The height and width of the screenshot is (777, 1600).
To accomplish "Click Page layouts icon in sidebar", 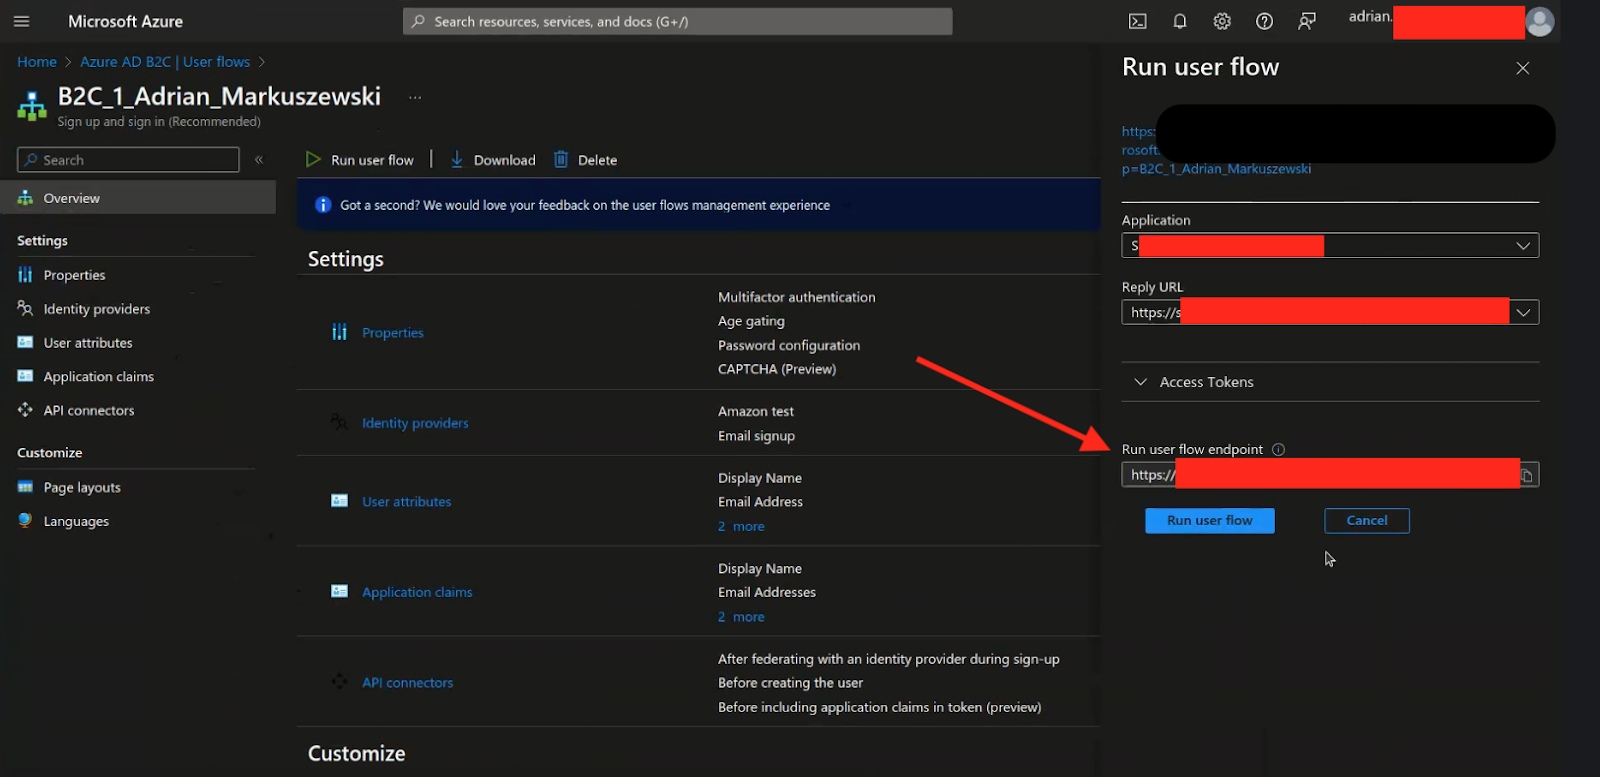I will (26, 487).
